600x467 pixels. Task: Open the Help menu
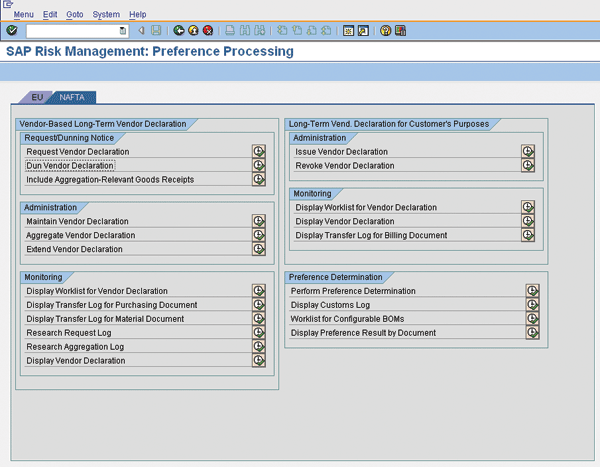click(137, 15)
